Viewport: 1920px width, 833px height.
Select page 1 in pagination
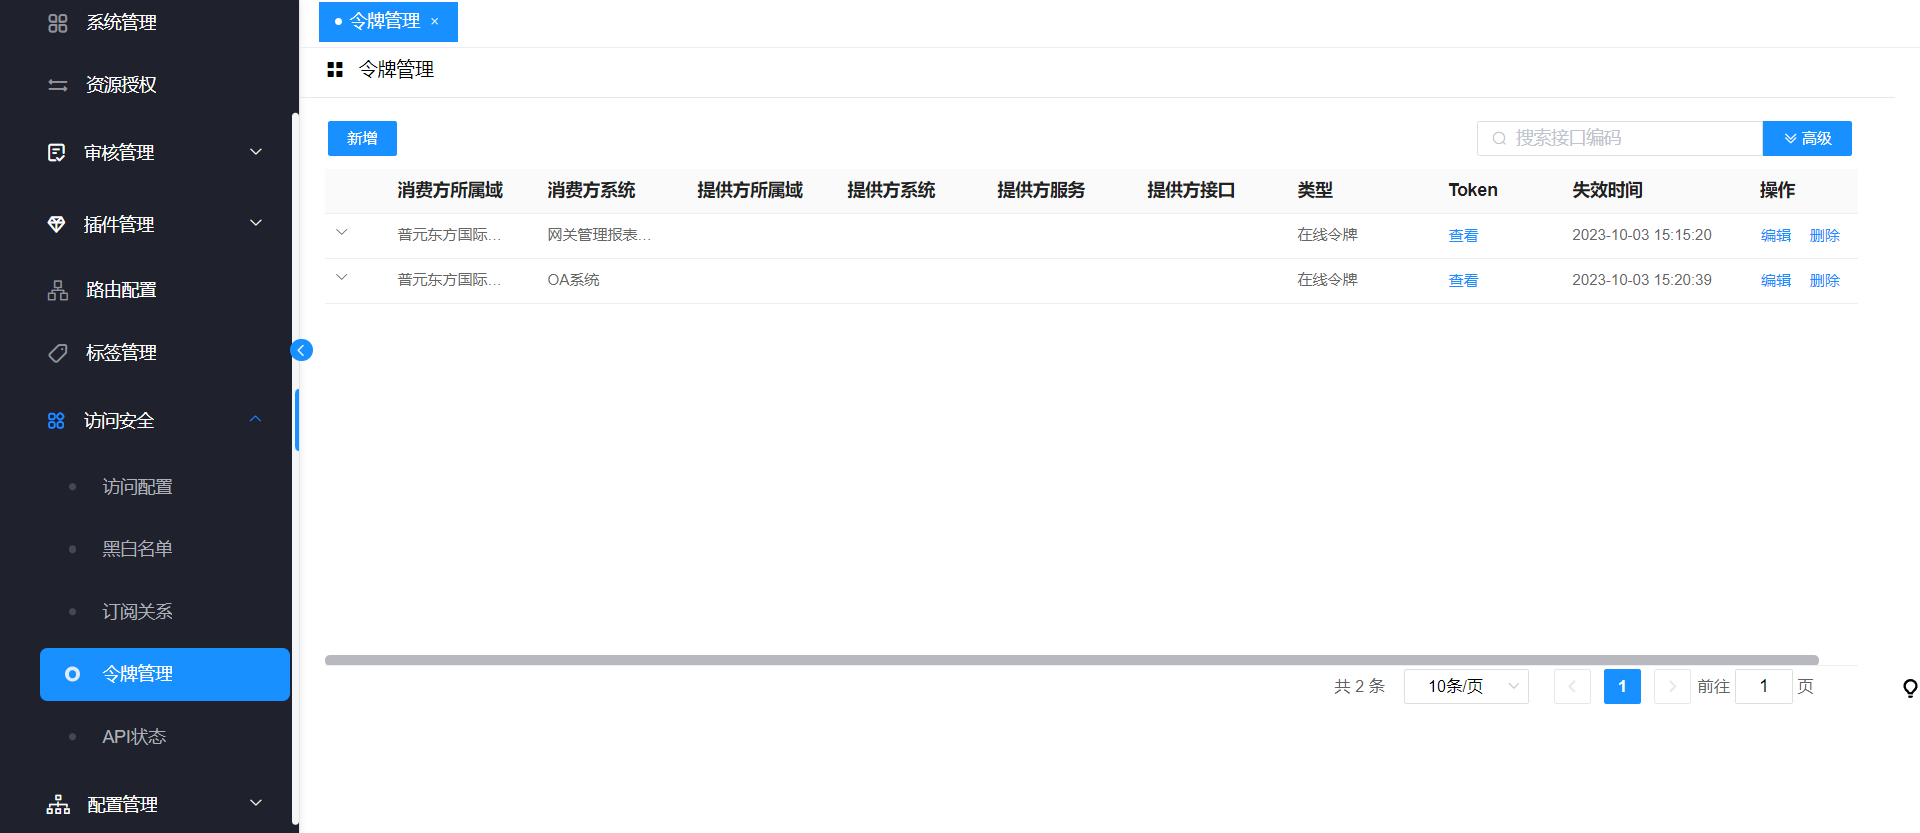point(1622,686)
